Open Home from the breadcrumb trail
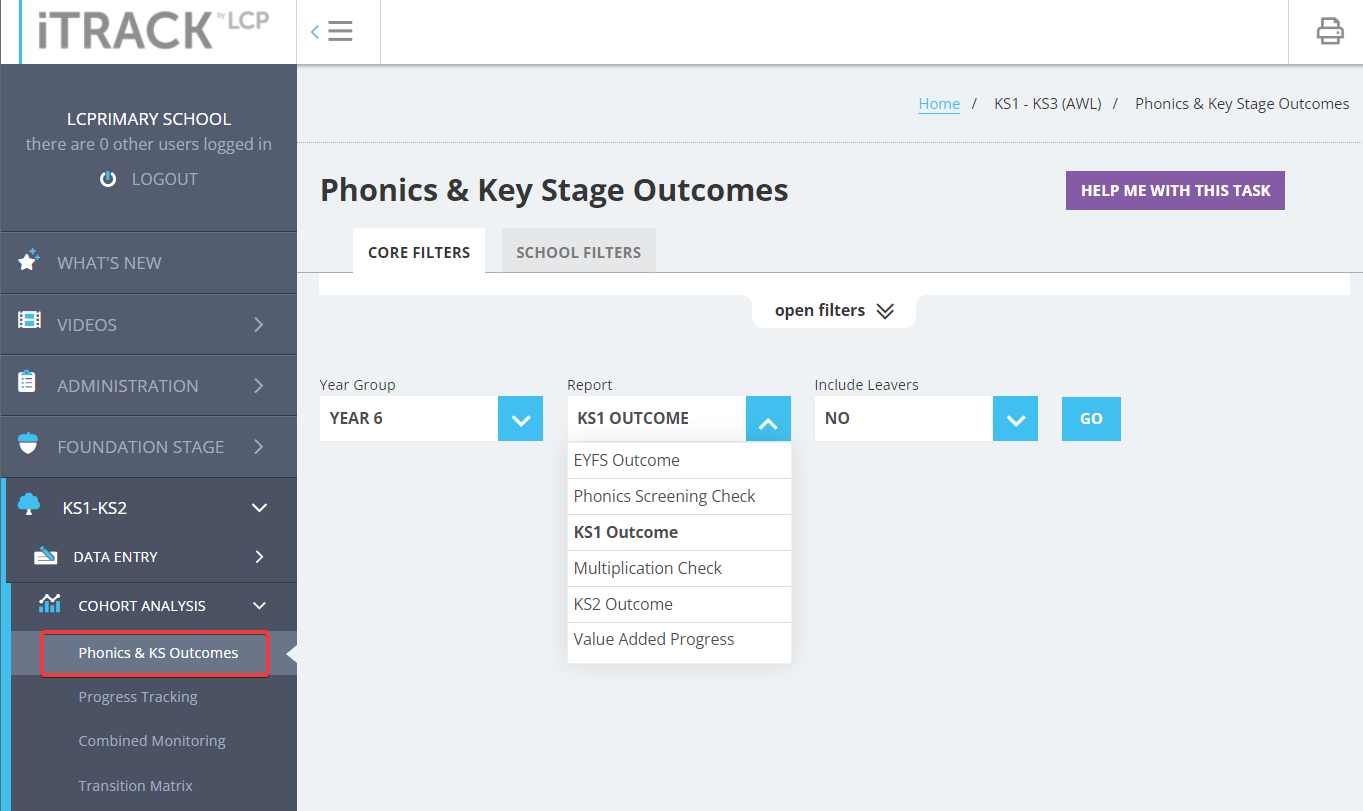Image resolution: width=1363 pixels, height=811 pixels. pos(938,103)
